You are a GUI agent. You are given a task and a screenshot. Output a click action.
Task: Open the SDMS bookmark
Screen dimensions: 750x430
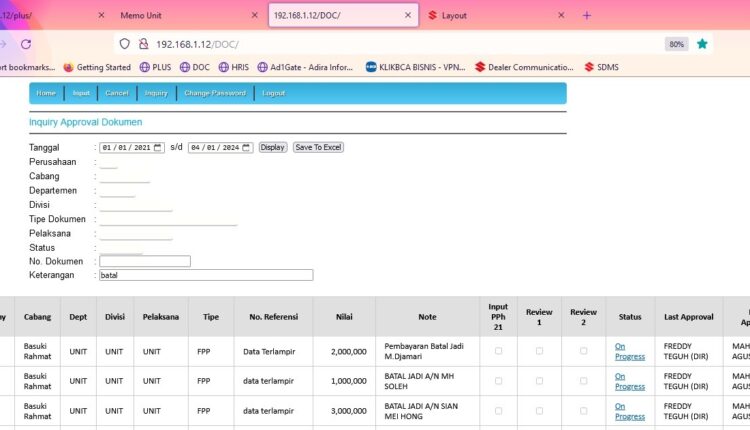click(601, 67)
